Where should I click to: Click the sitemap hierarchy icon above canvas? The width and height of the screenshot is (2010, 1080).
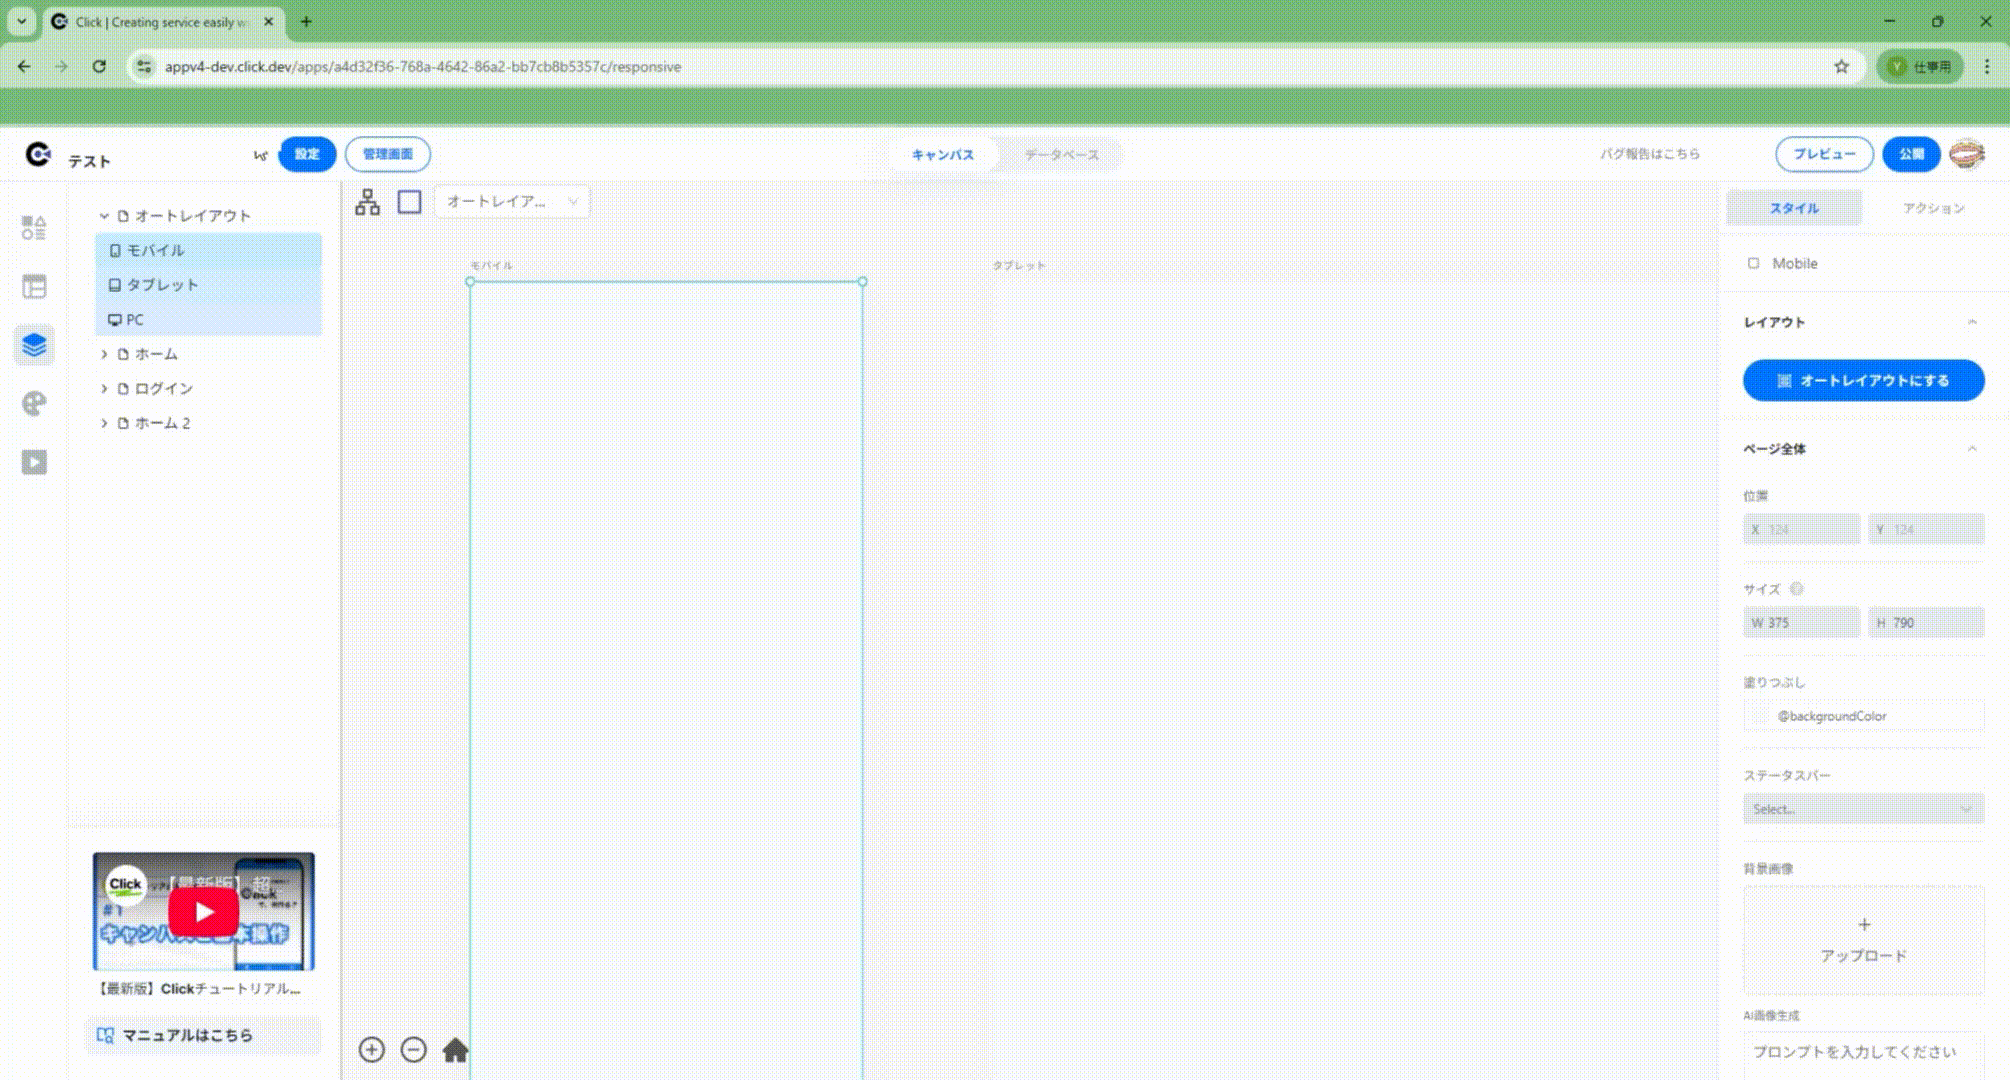click(x=367, y=202)
